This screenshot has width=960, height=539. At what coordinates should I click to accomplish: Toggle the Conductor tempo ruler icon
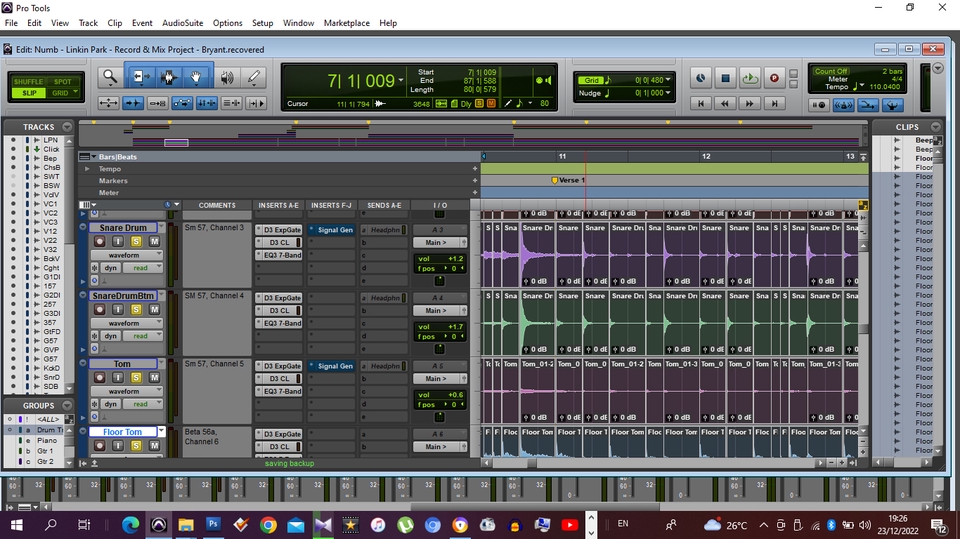[893, 105]
